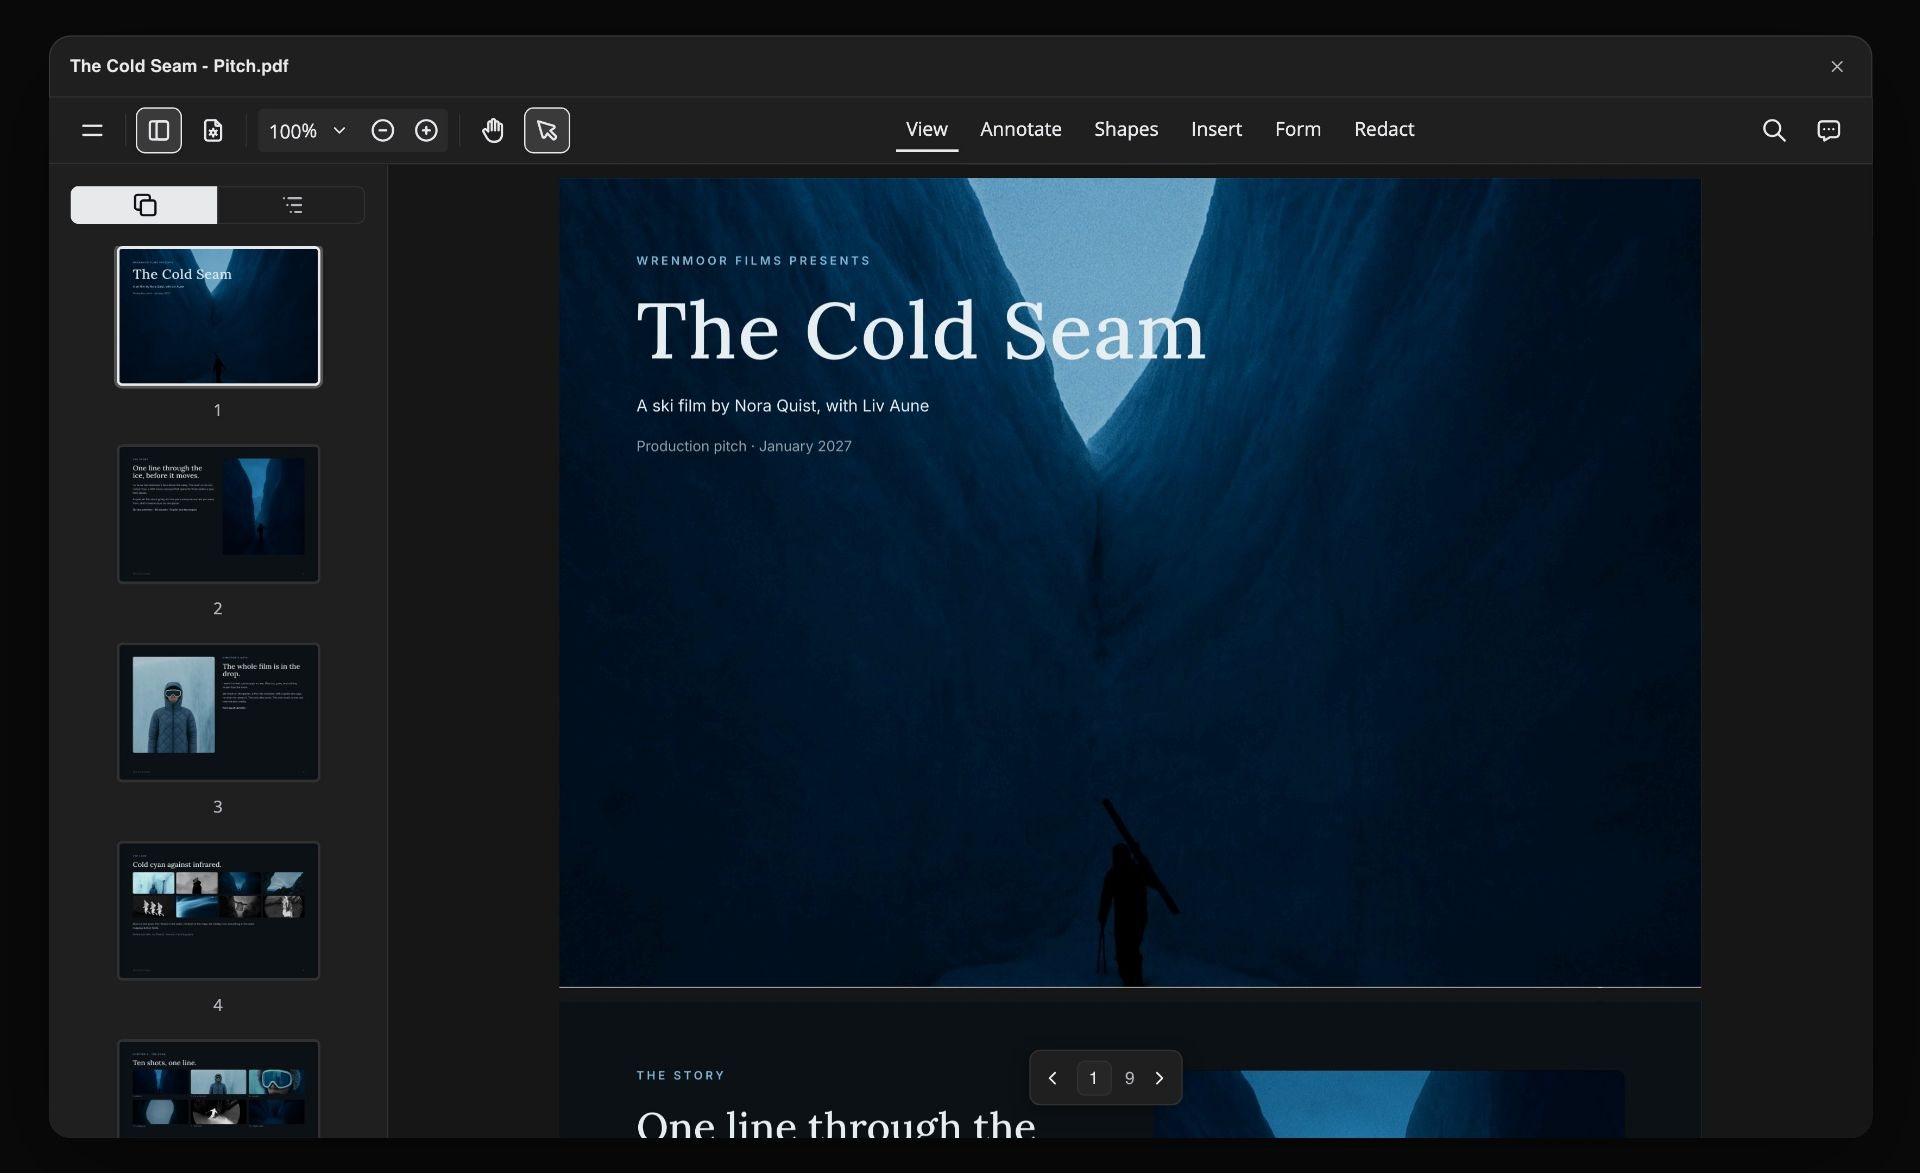Click 'Production pitch · January 2027' text
1920x1173 pixels.
(x=744, y=446)
